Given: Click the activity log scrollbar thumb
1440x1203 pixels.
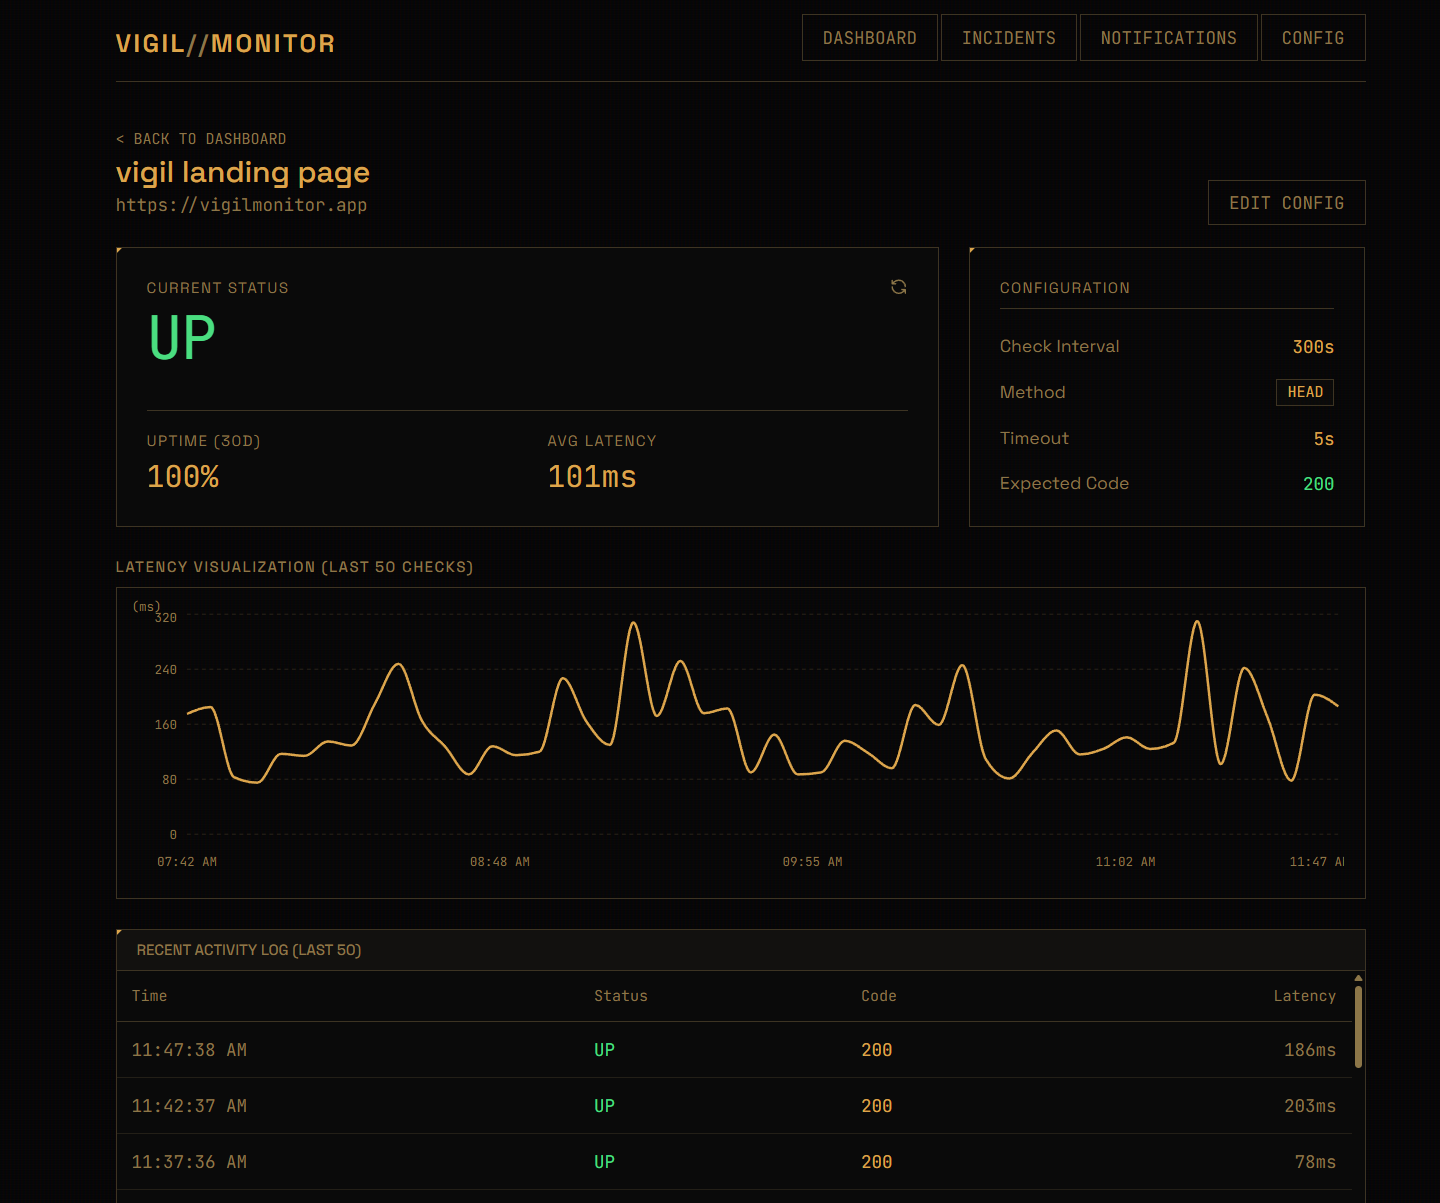Looking at the screenshot, I should pyautogui.click(x=1358, y=1027).
